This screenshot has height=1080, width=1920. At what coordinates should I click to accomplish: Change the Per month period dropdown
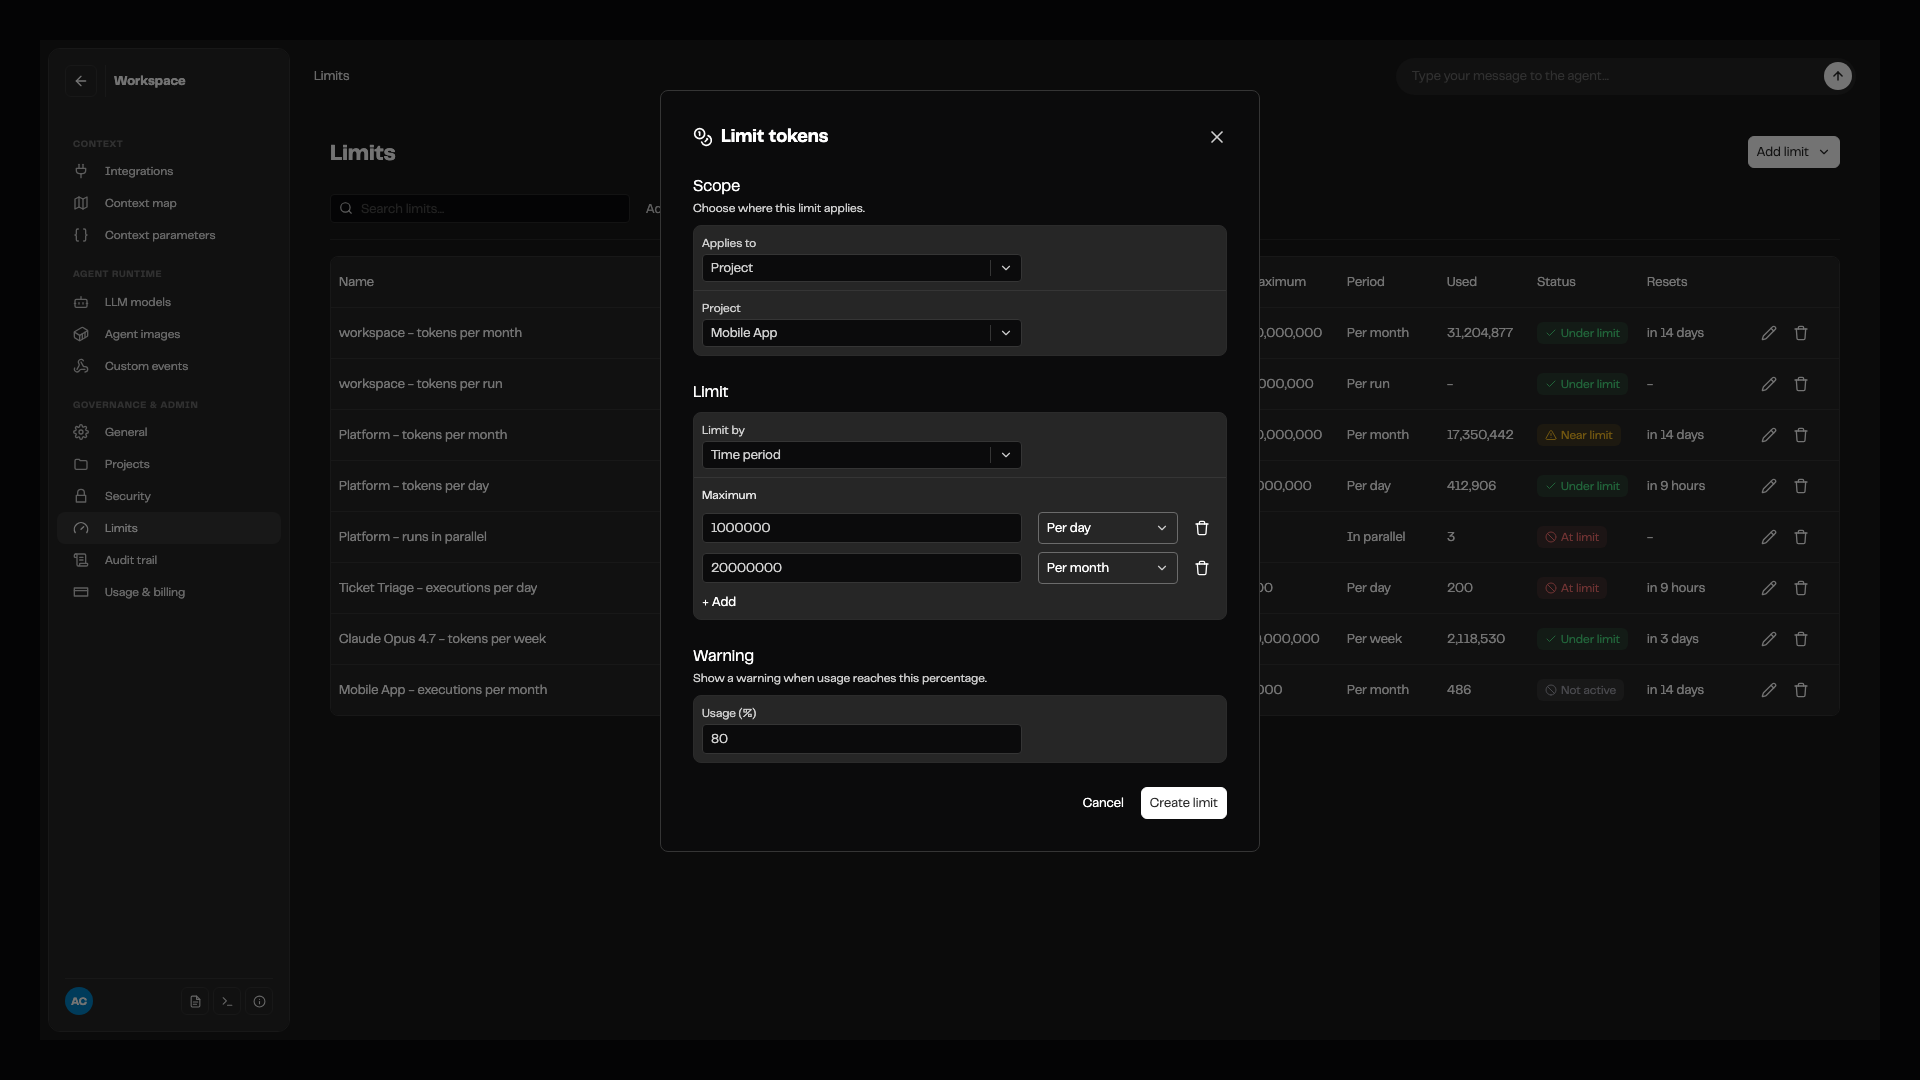pyautogui.click(x=1107, y=568)
